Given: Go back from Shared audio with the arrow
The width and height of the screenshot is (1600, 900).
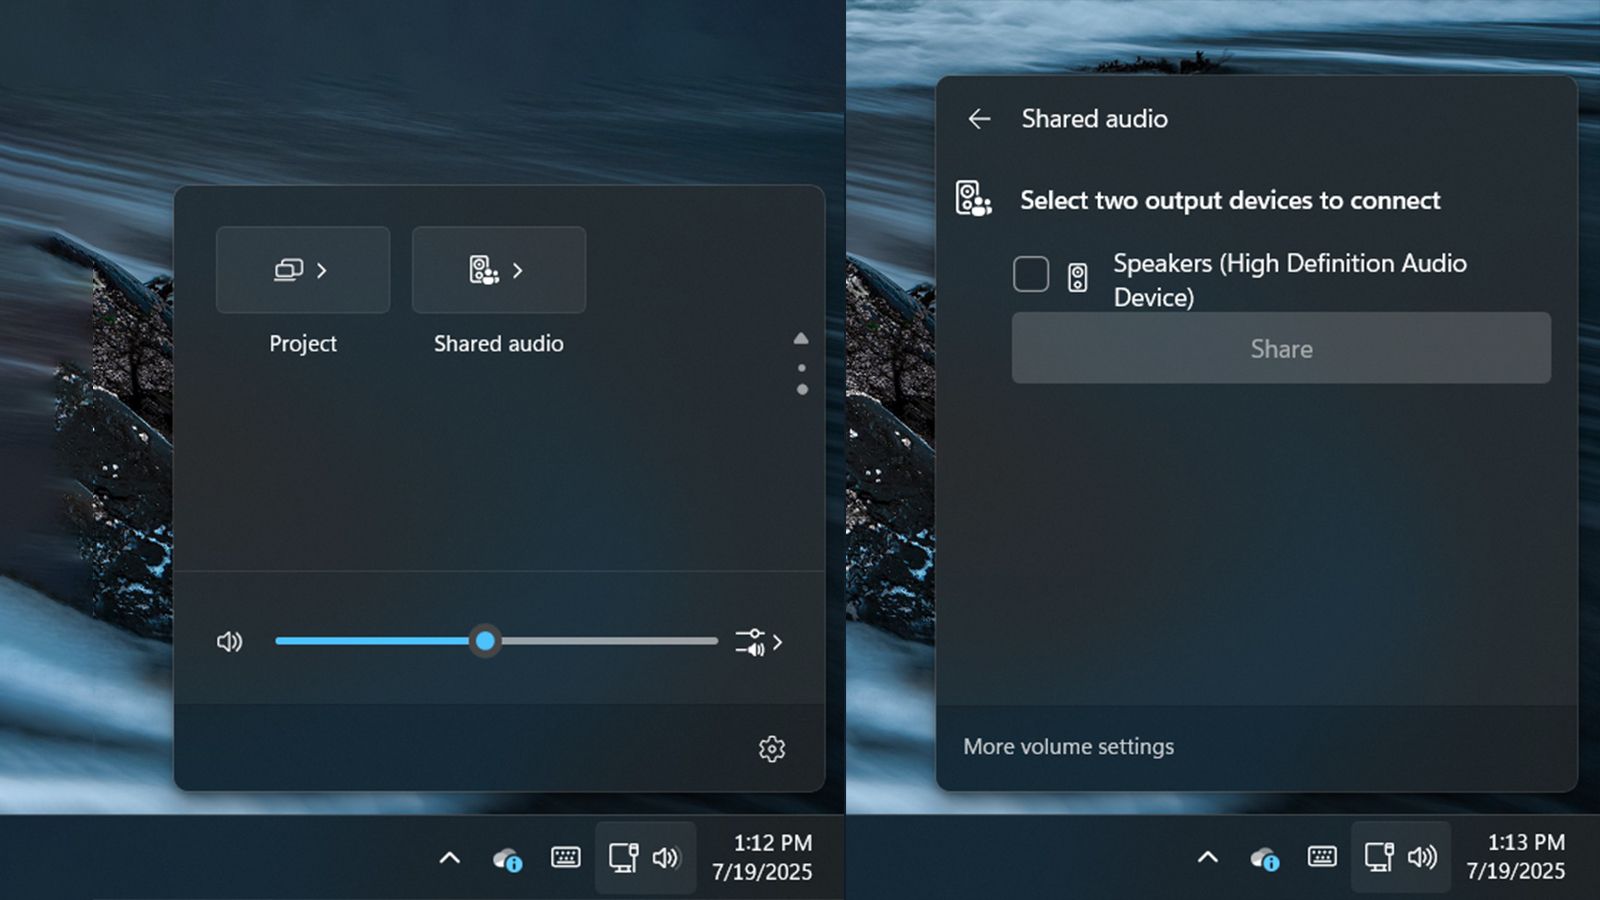Looking at the screenshot, I should [977, 119].
